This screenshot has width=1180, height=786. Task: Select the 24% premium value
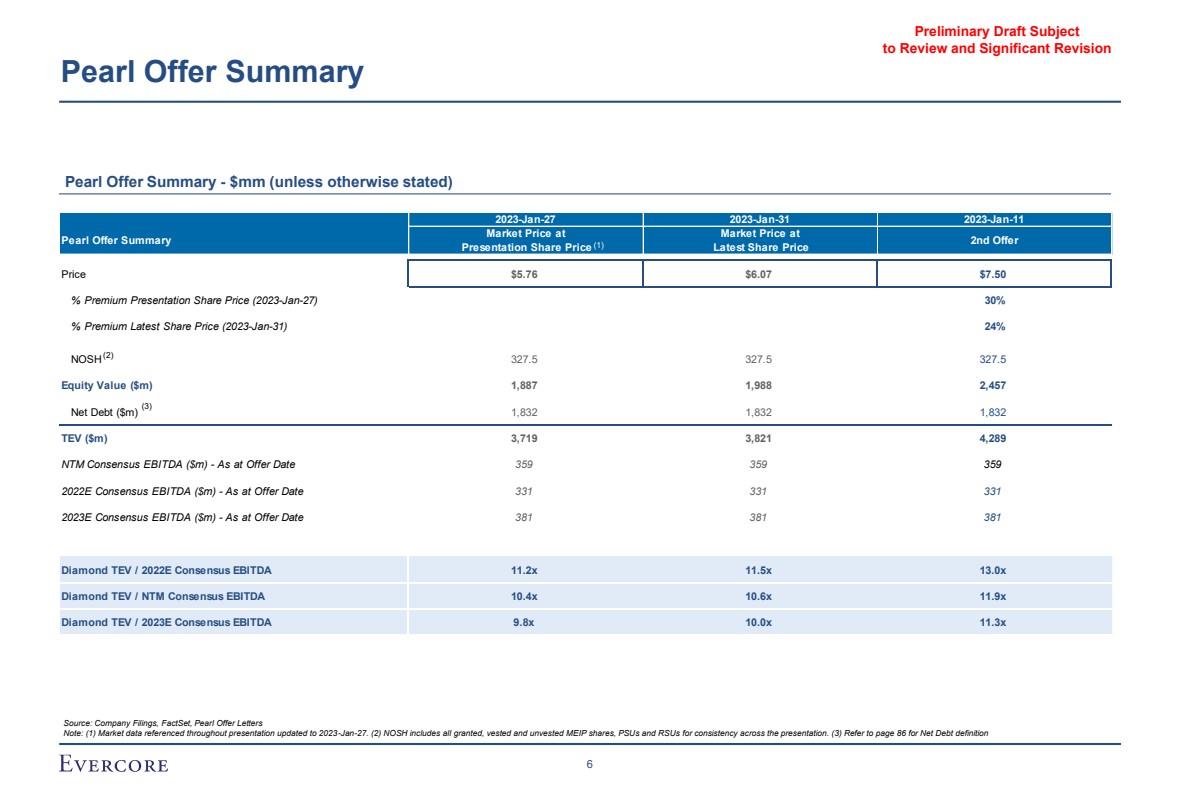point(993,326)
